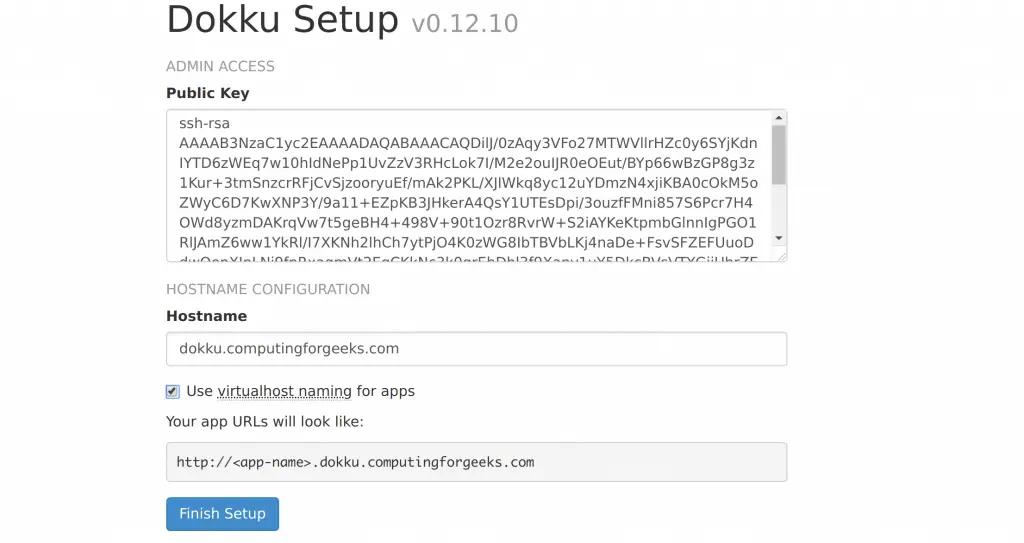Screen dimensions: 1024x543
Task: Click the Public Key scrollbar thumb
Action: tap(778, 155)
